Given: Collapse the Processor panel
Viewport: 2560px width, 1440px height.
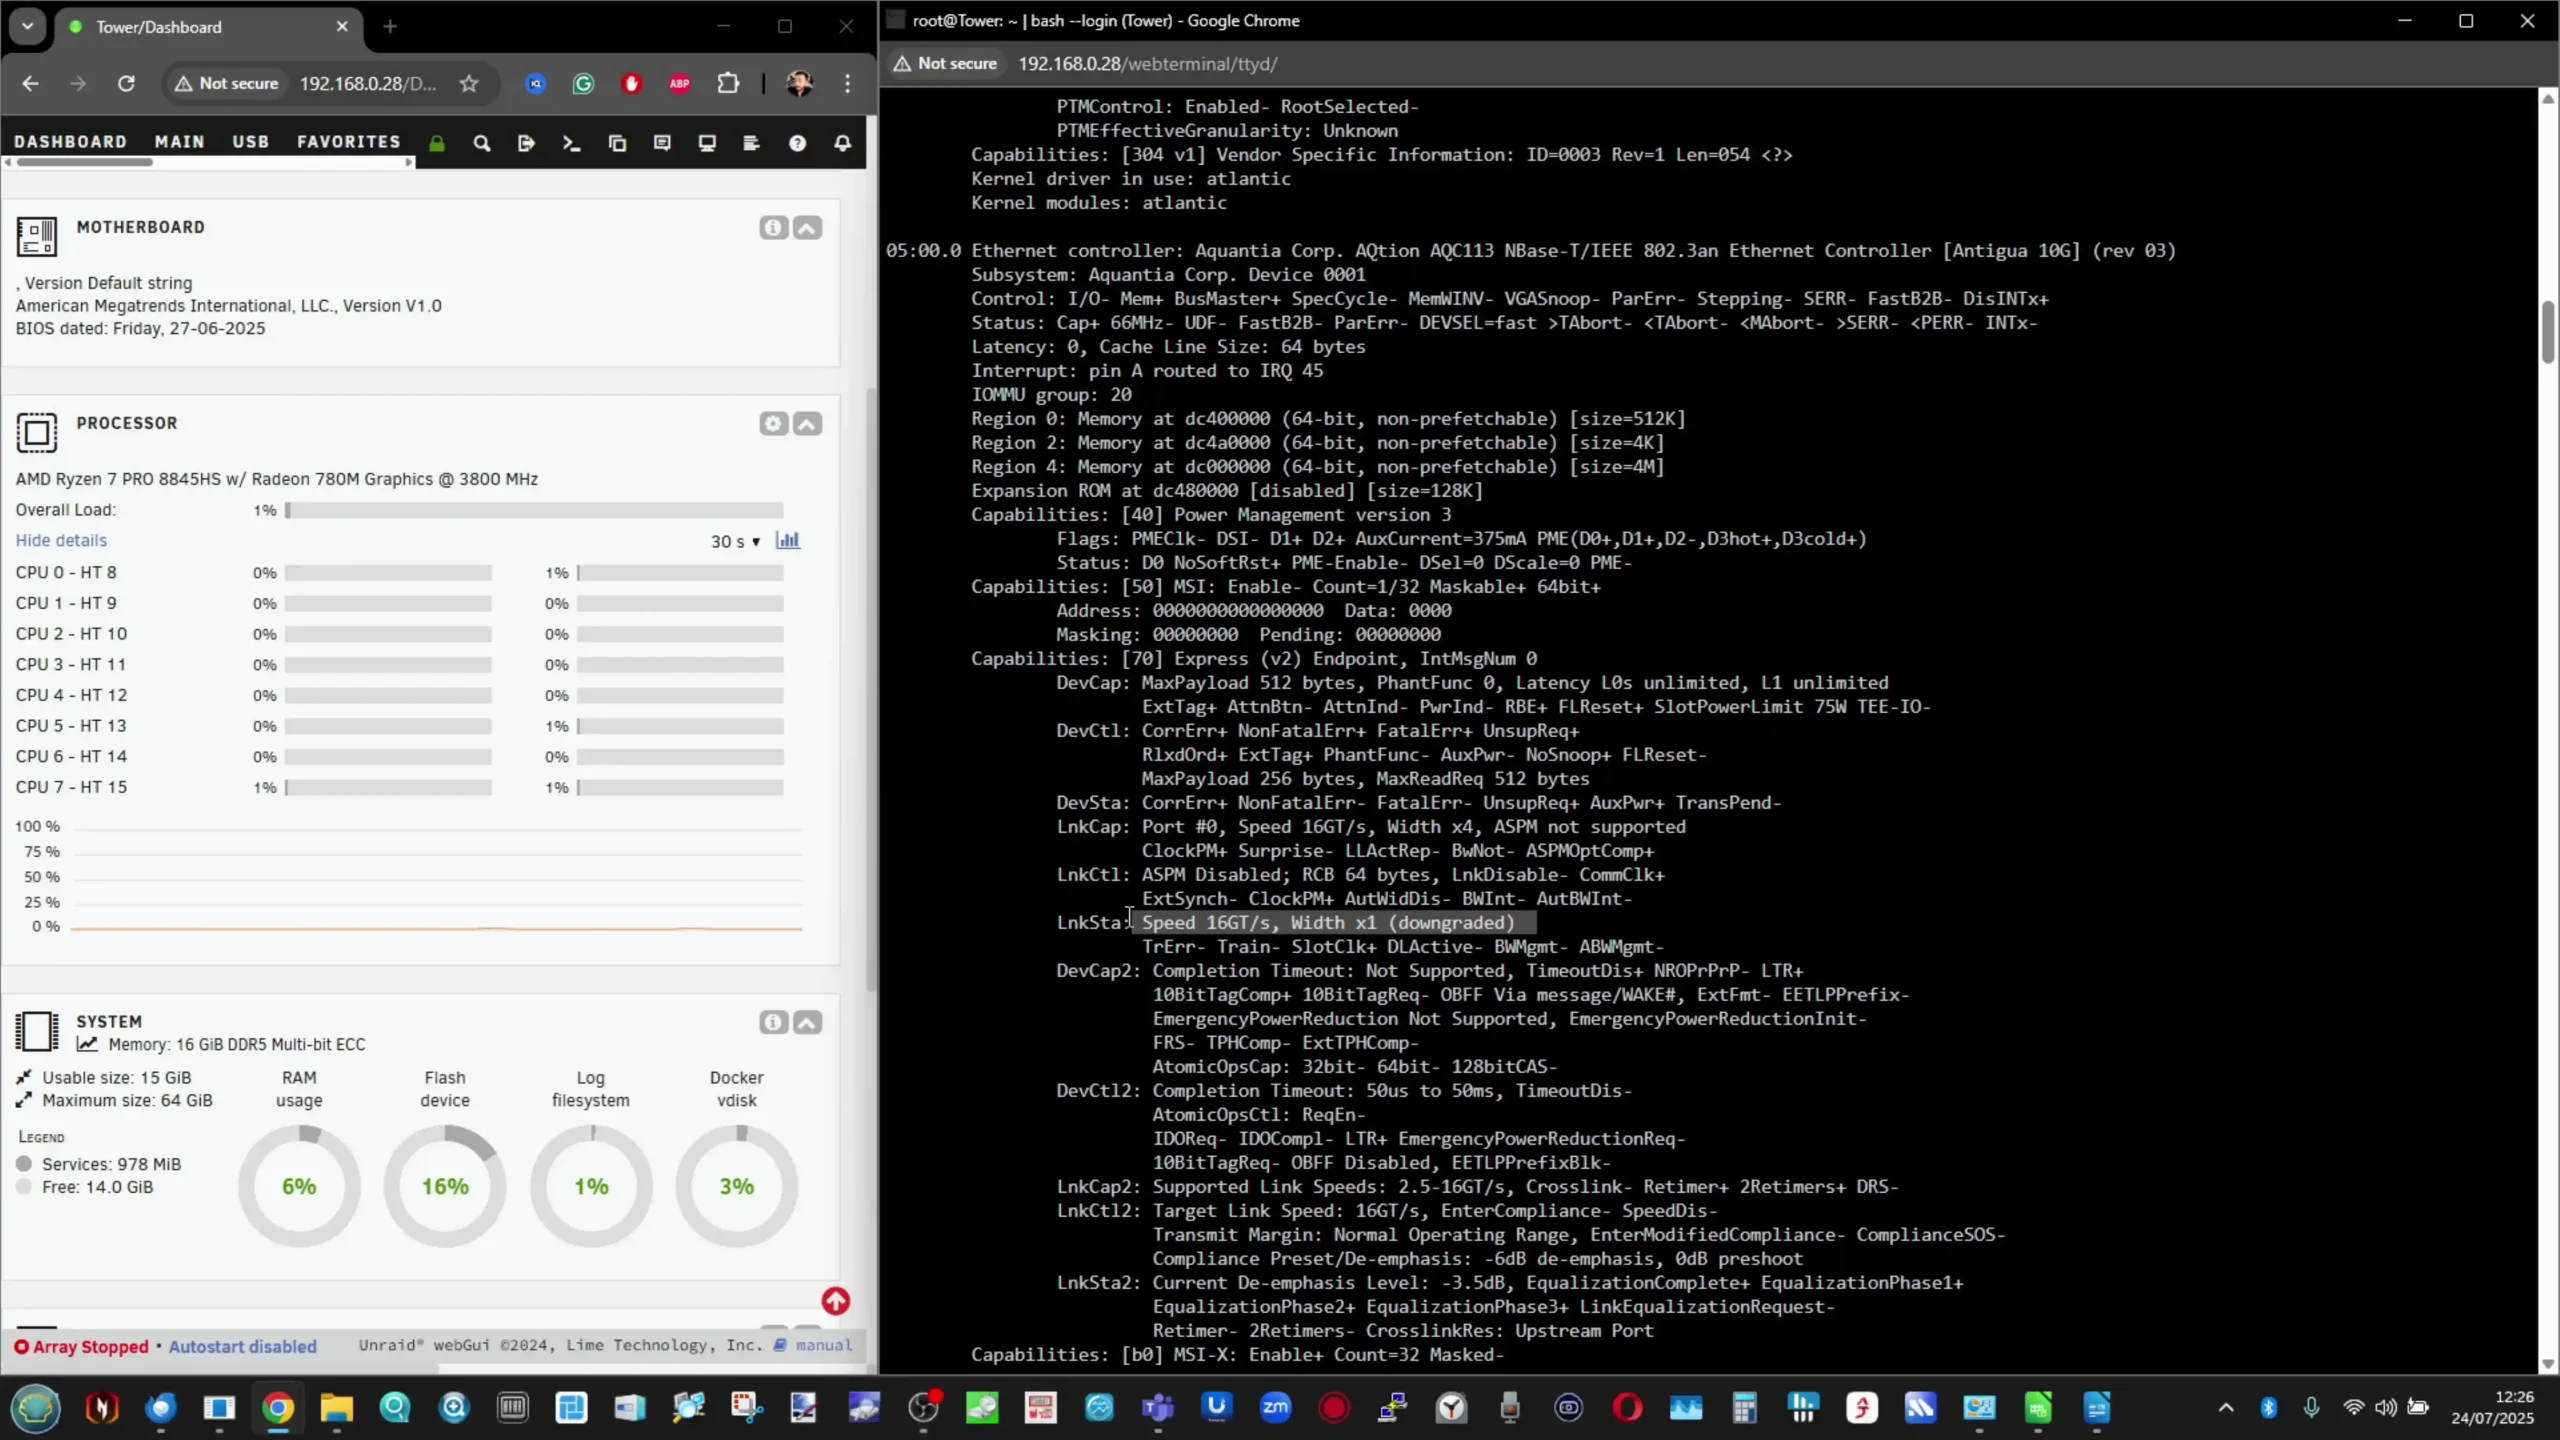Looking at the screenshot, I should pyautogui.click(x=808, y=424).
